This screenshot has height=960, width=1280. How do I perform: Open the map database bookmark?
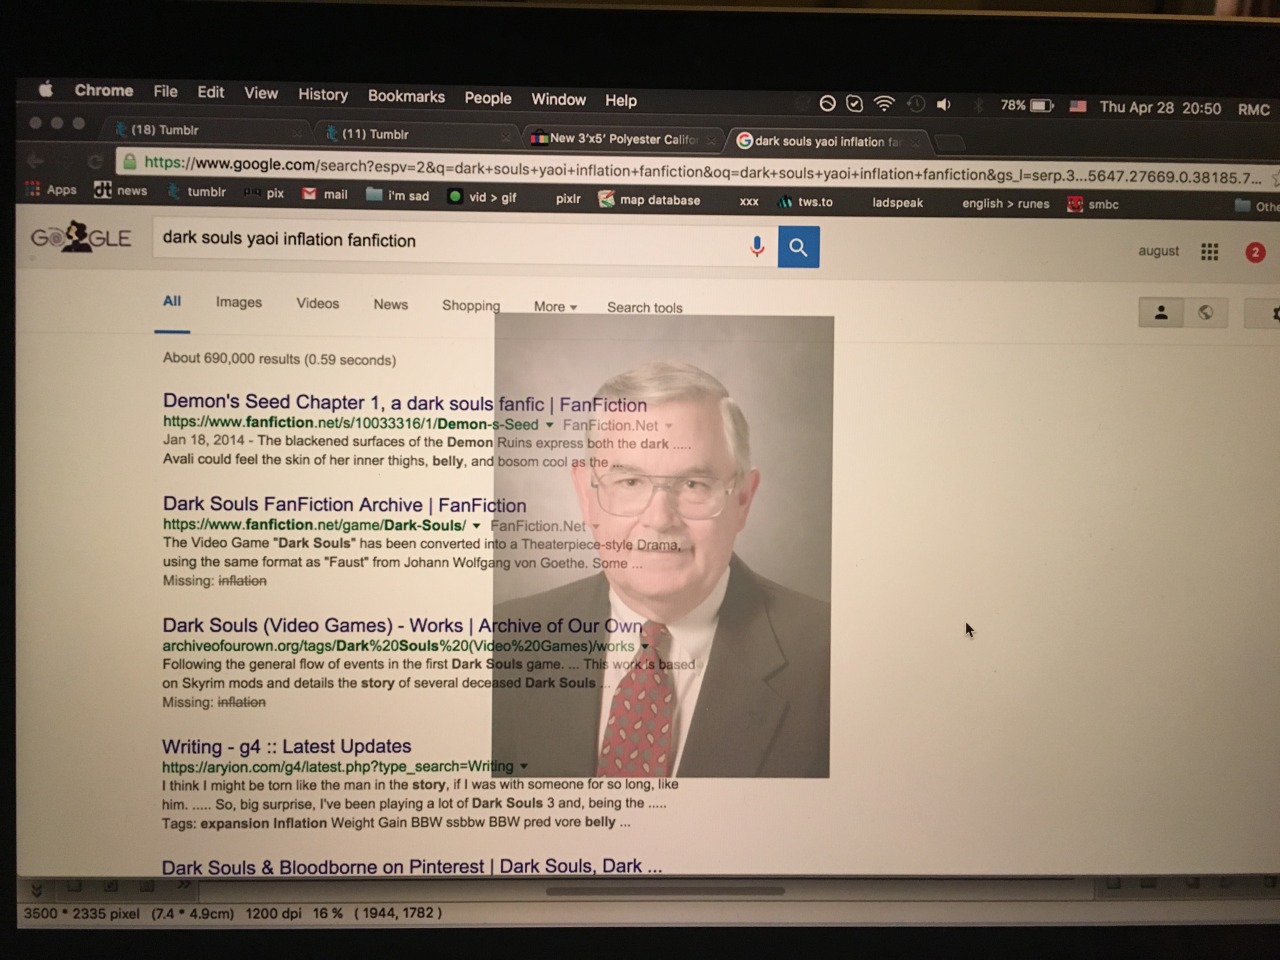tap(649, 200)
